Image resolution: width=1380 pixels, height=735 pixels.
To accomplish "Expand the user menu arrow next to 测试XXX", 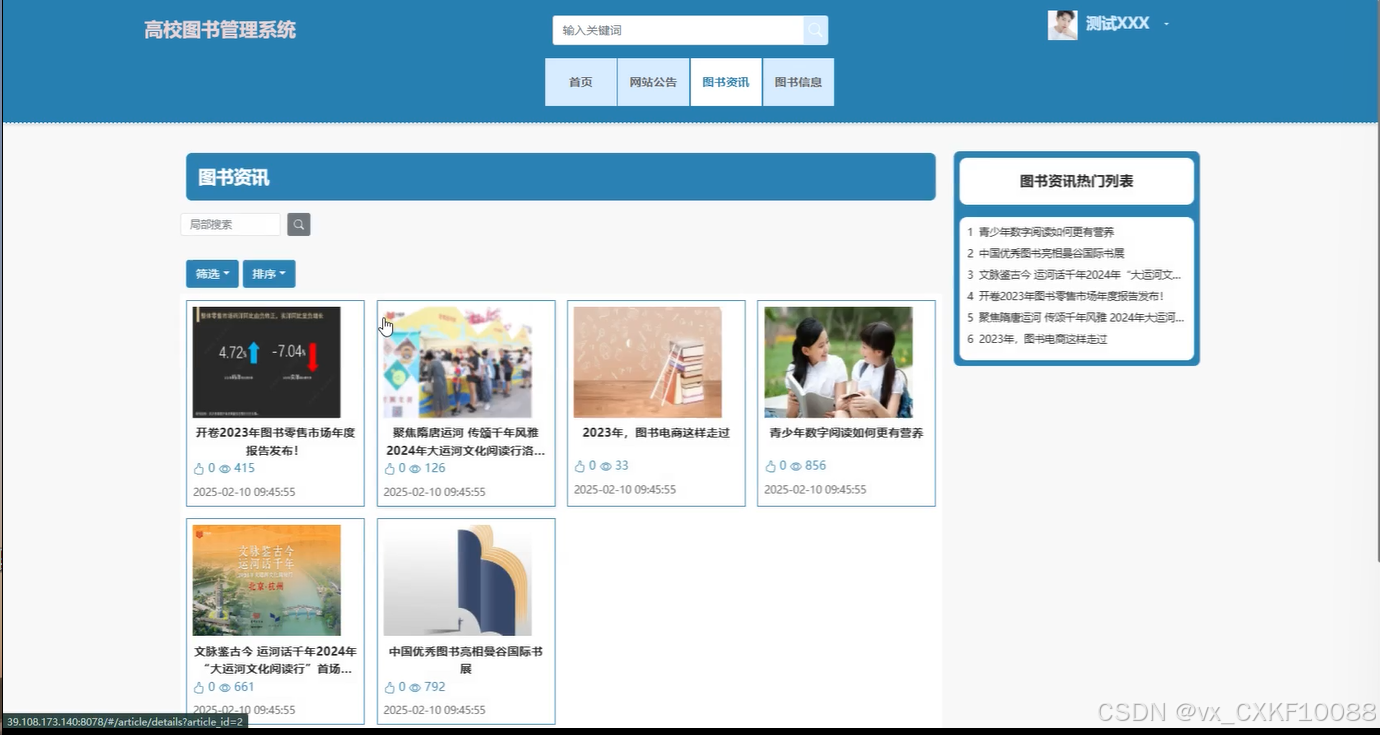I will (1166, 24).
